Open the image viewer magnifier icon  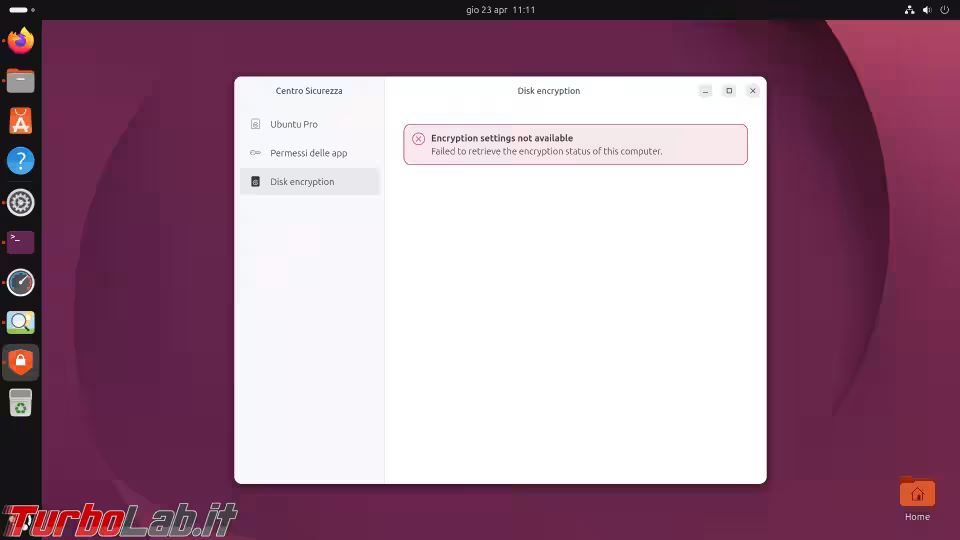tap(21, 322)
